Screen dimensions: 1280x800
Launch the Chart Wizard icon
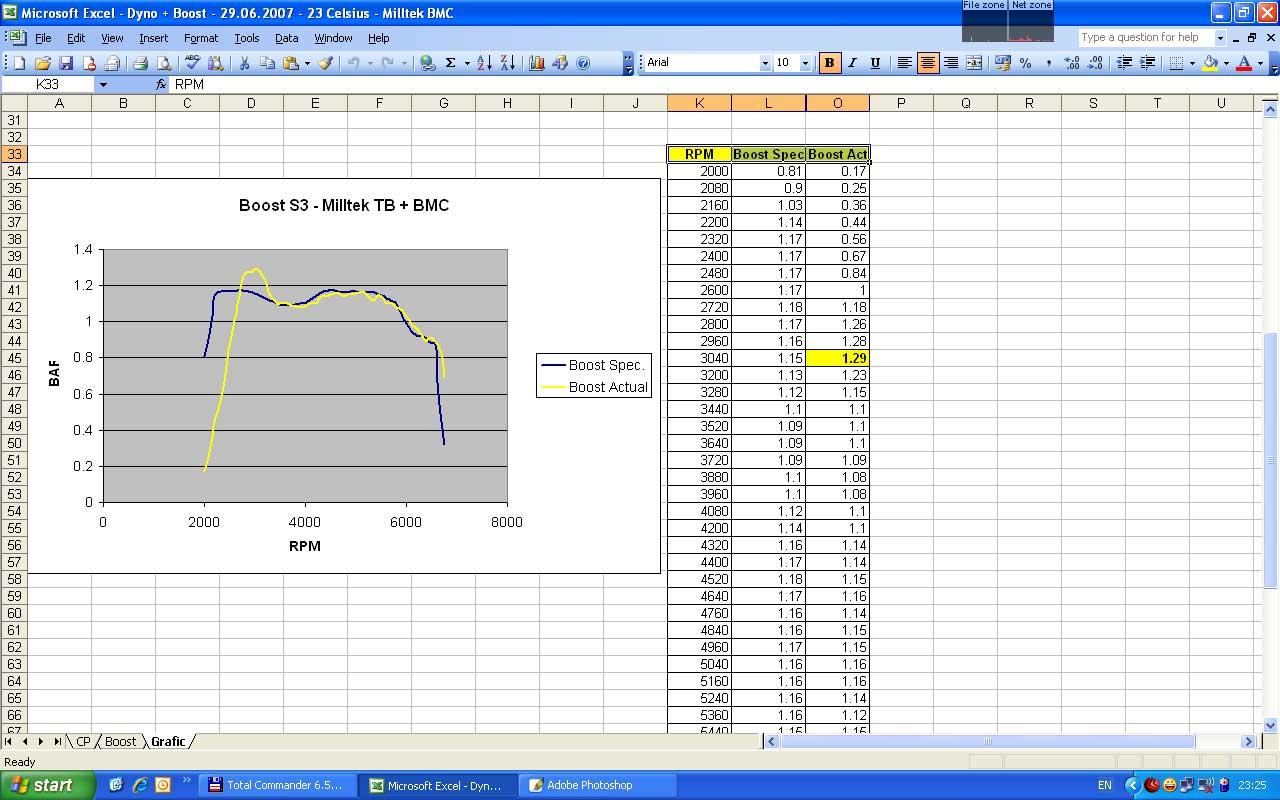pos(537,63)
